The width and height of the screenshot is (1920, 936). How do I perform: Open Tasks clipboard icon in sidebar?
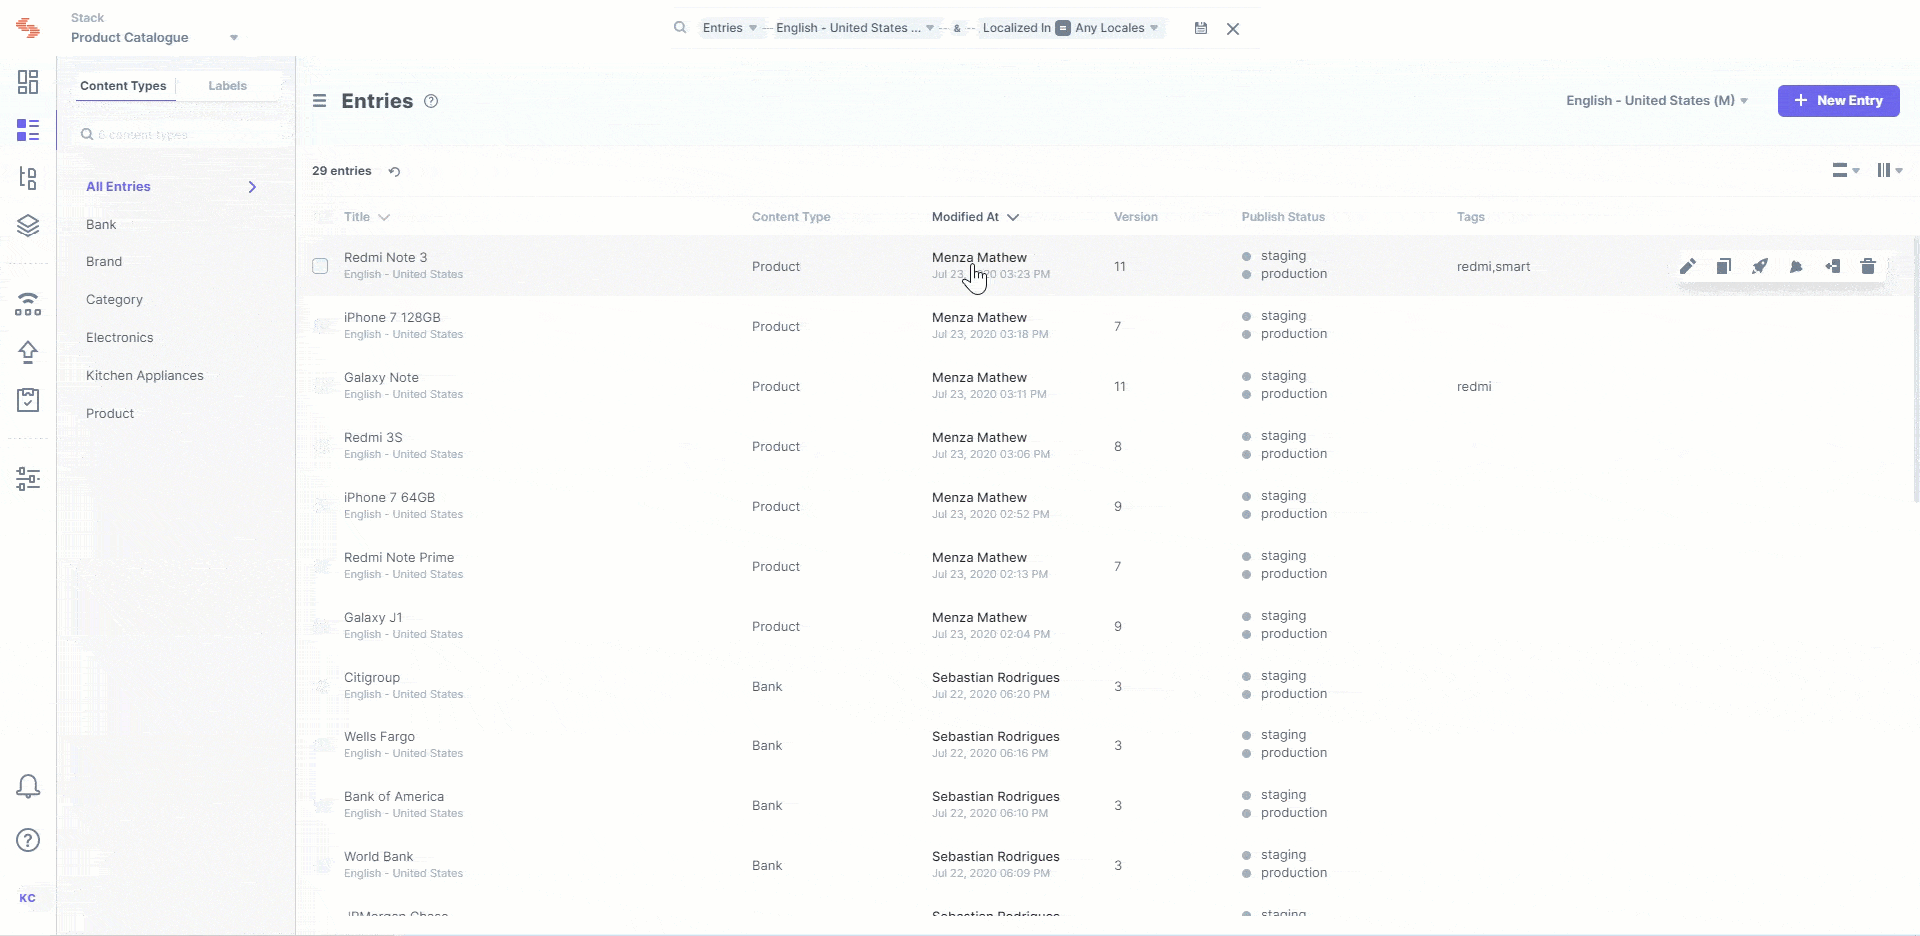click(28, 400)
